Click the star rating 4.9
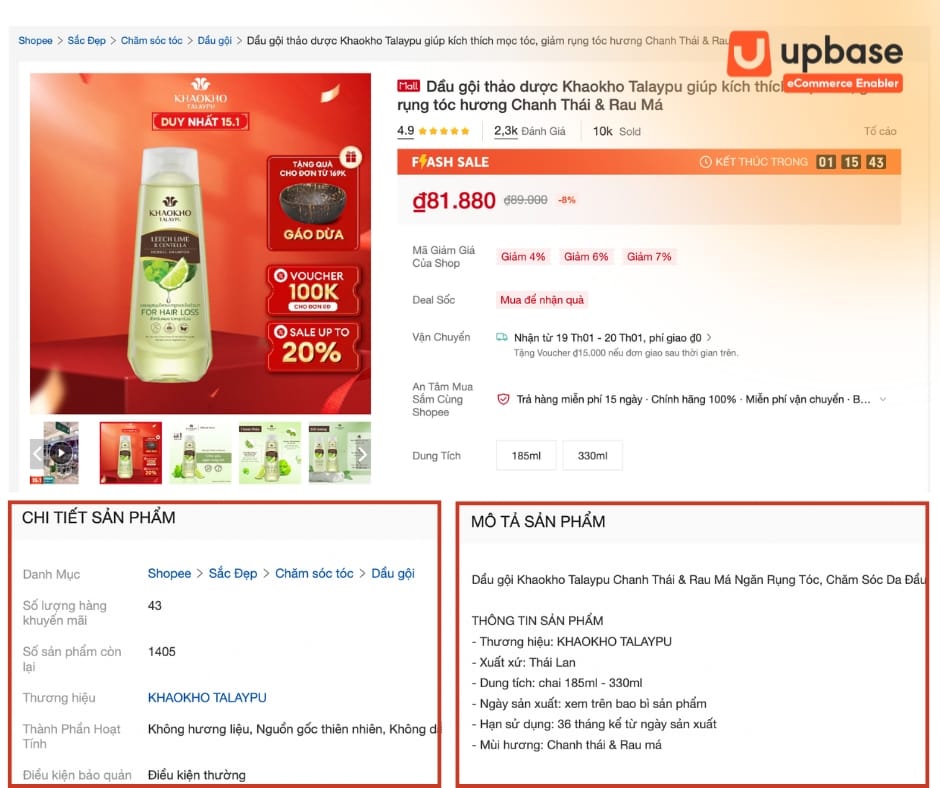 [x=433, y=131]
